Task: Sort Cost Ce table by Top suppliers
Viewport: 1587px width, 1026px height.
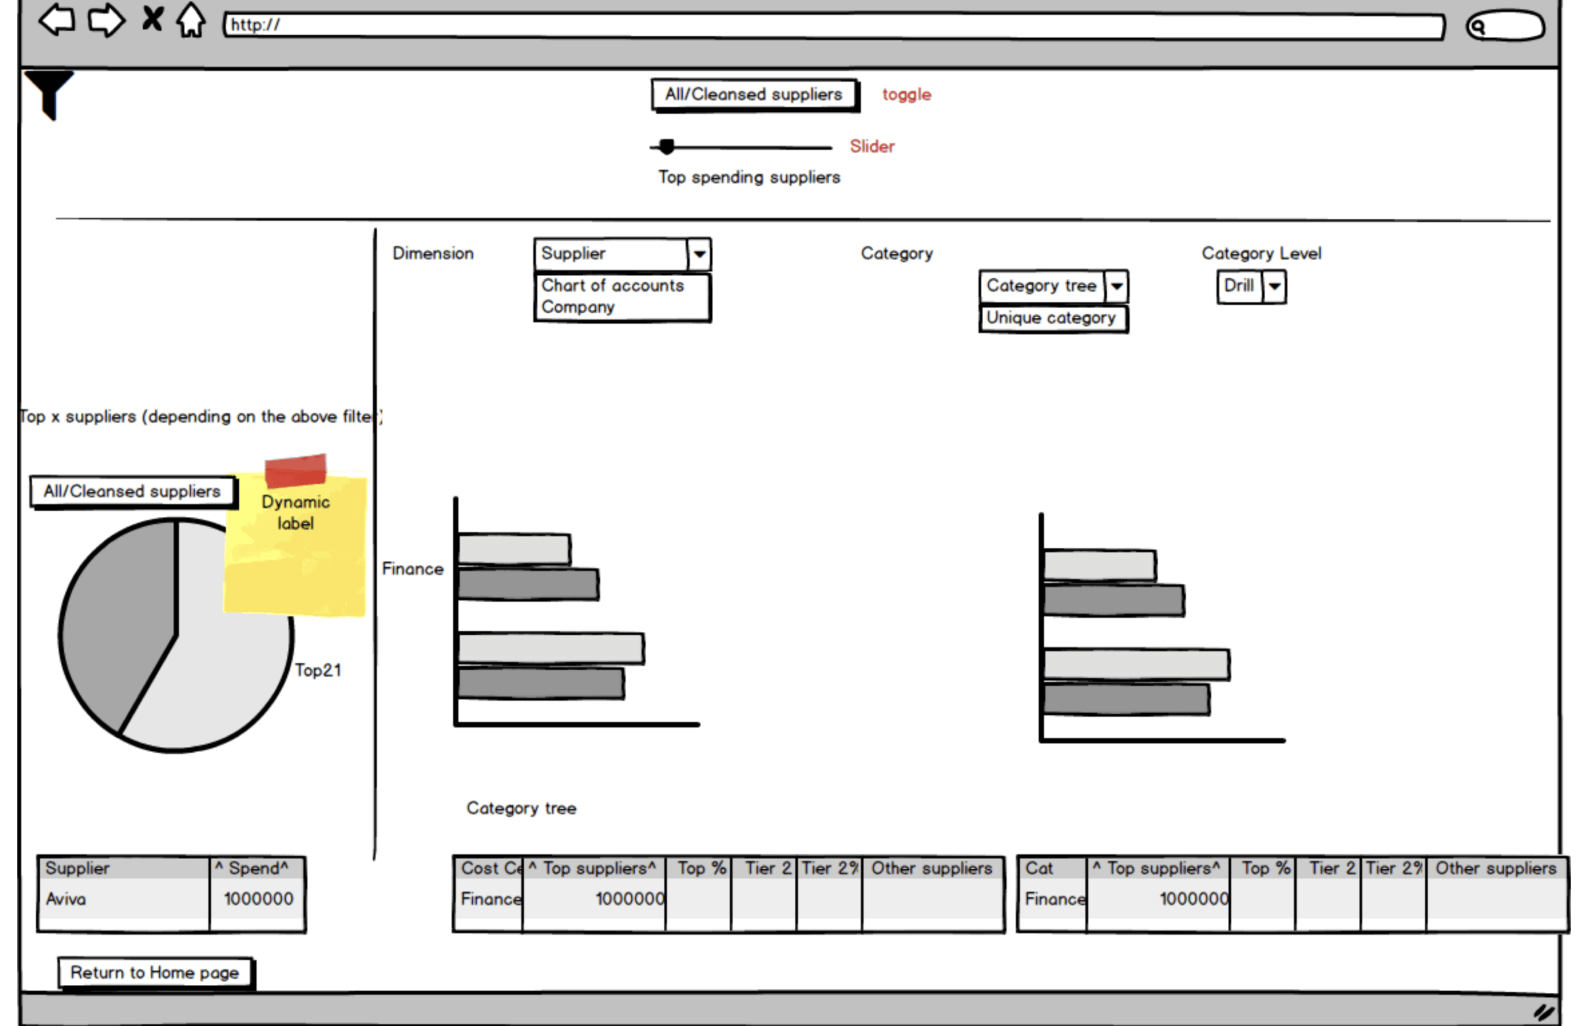Action: click(x=594, y=868)
